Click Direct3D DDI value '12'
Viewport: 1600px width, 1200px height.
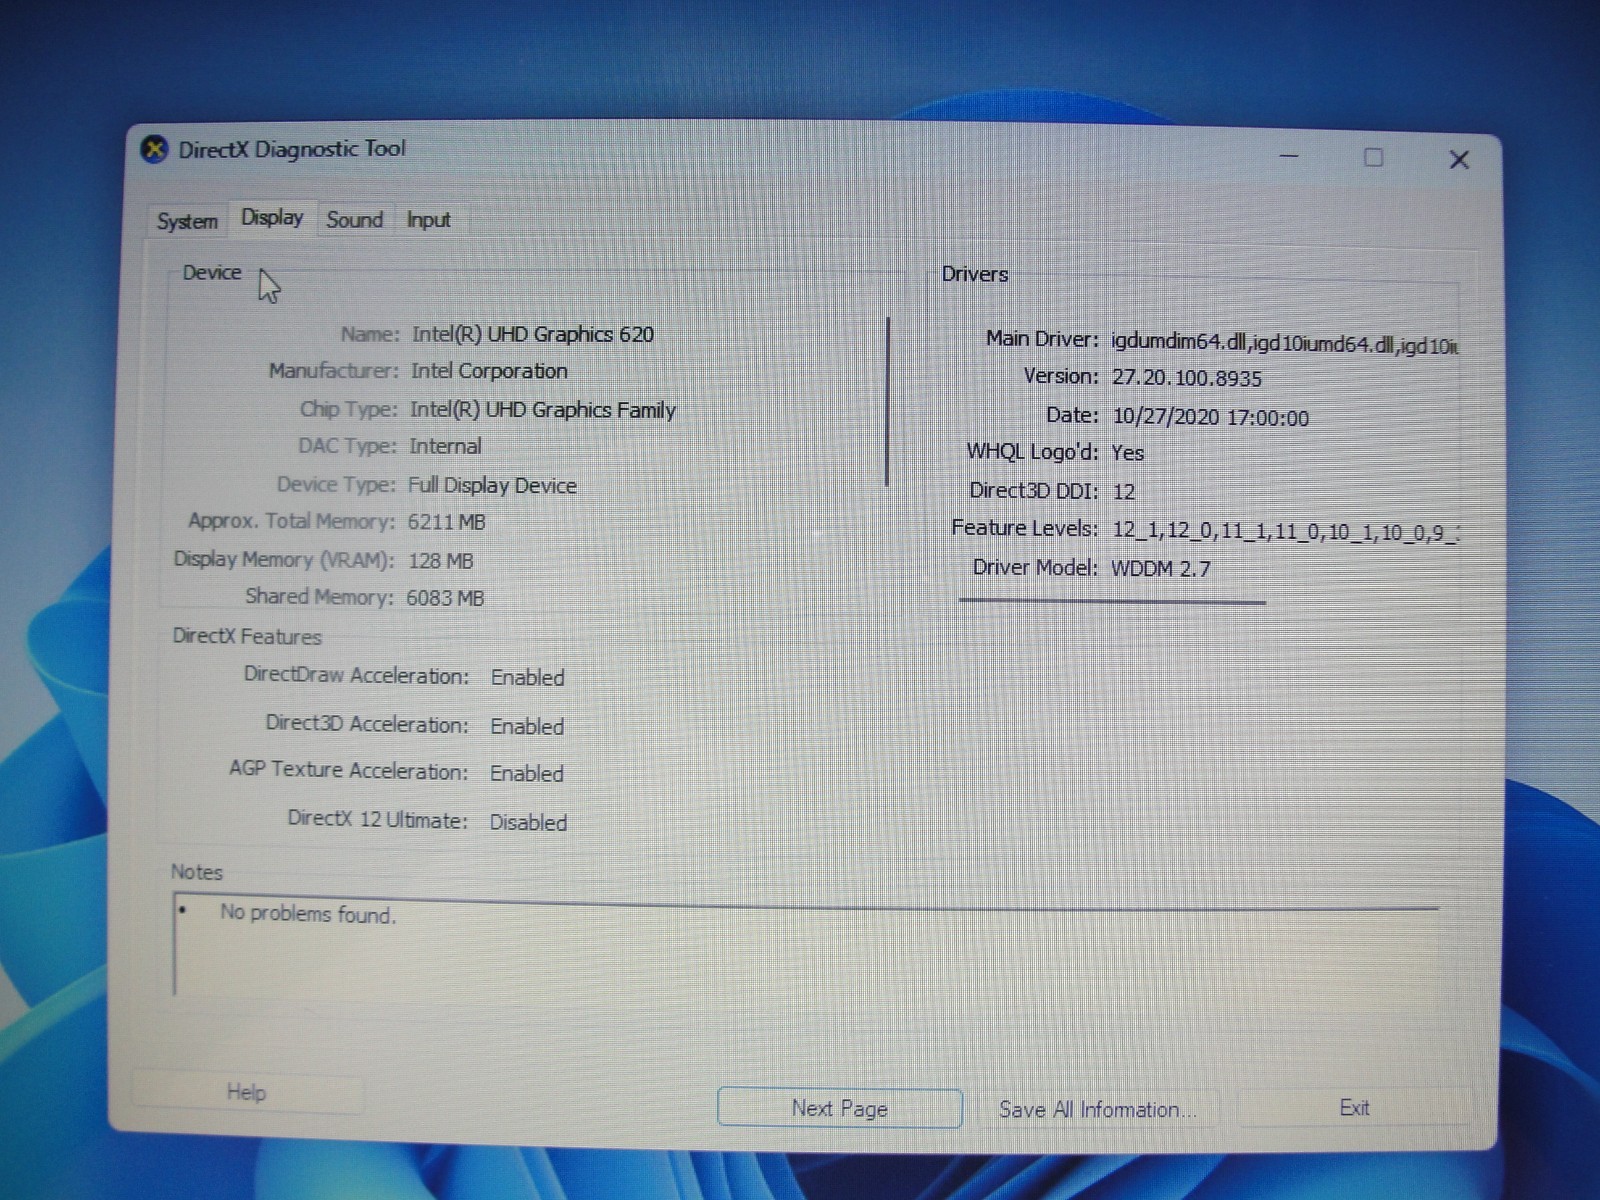(x=1124, y=492)
